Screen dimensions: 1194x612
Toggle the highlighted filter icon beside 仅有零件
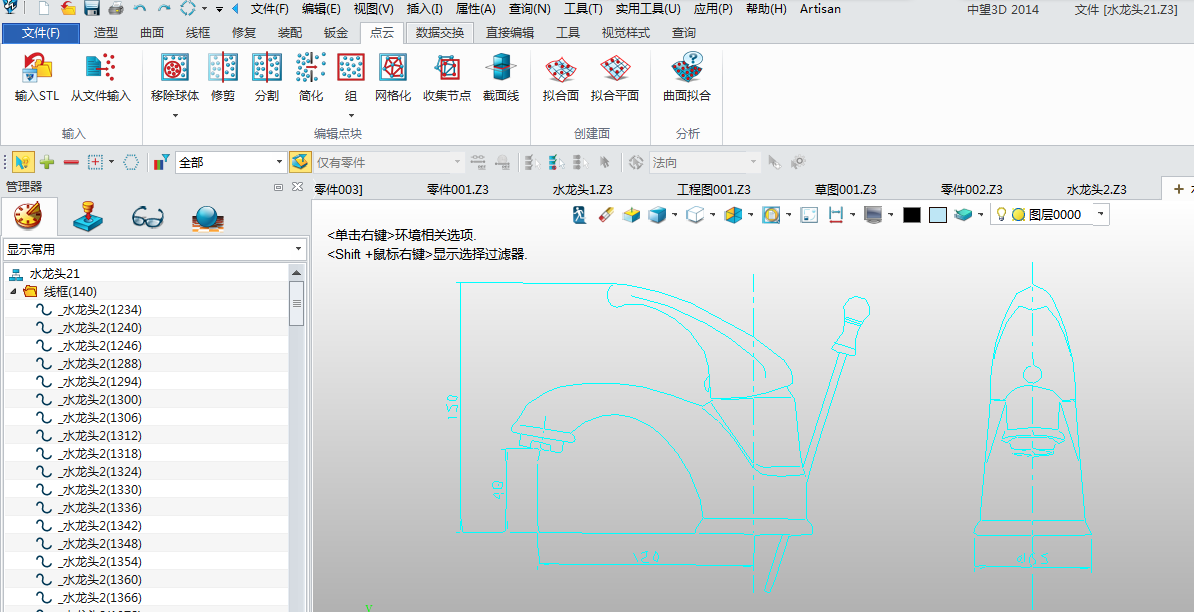pyautogui.click(x=300, y=162)
